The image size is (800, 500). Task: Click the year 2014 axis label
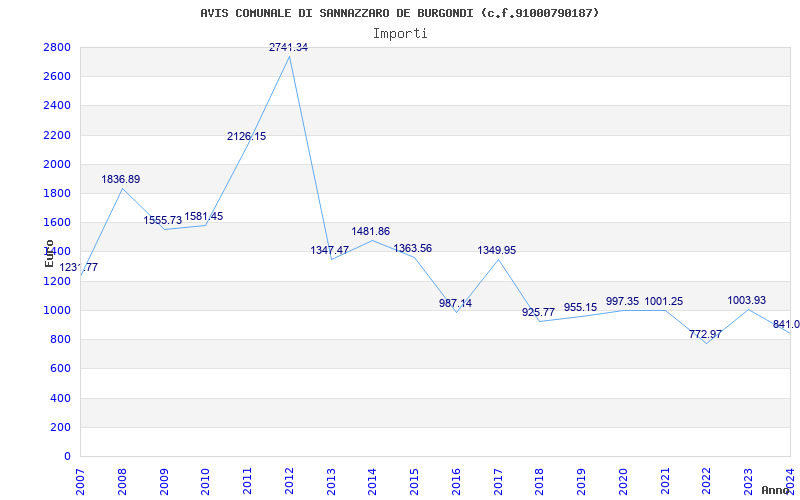373,482
